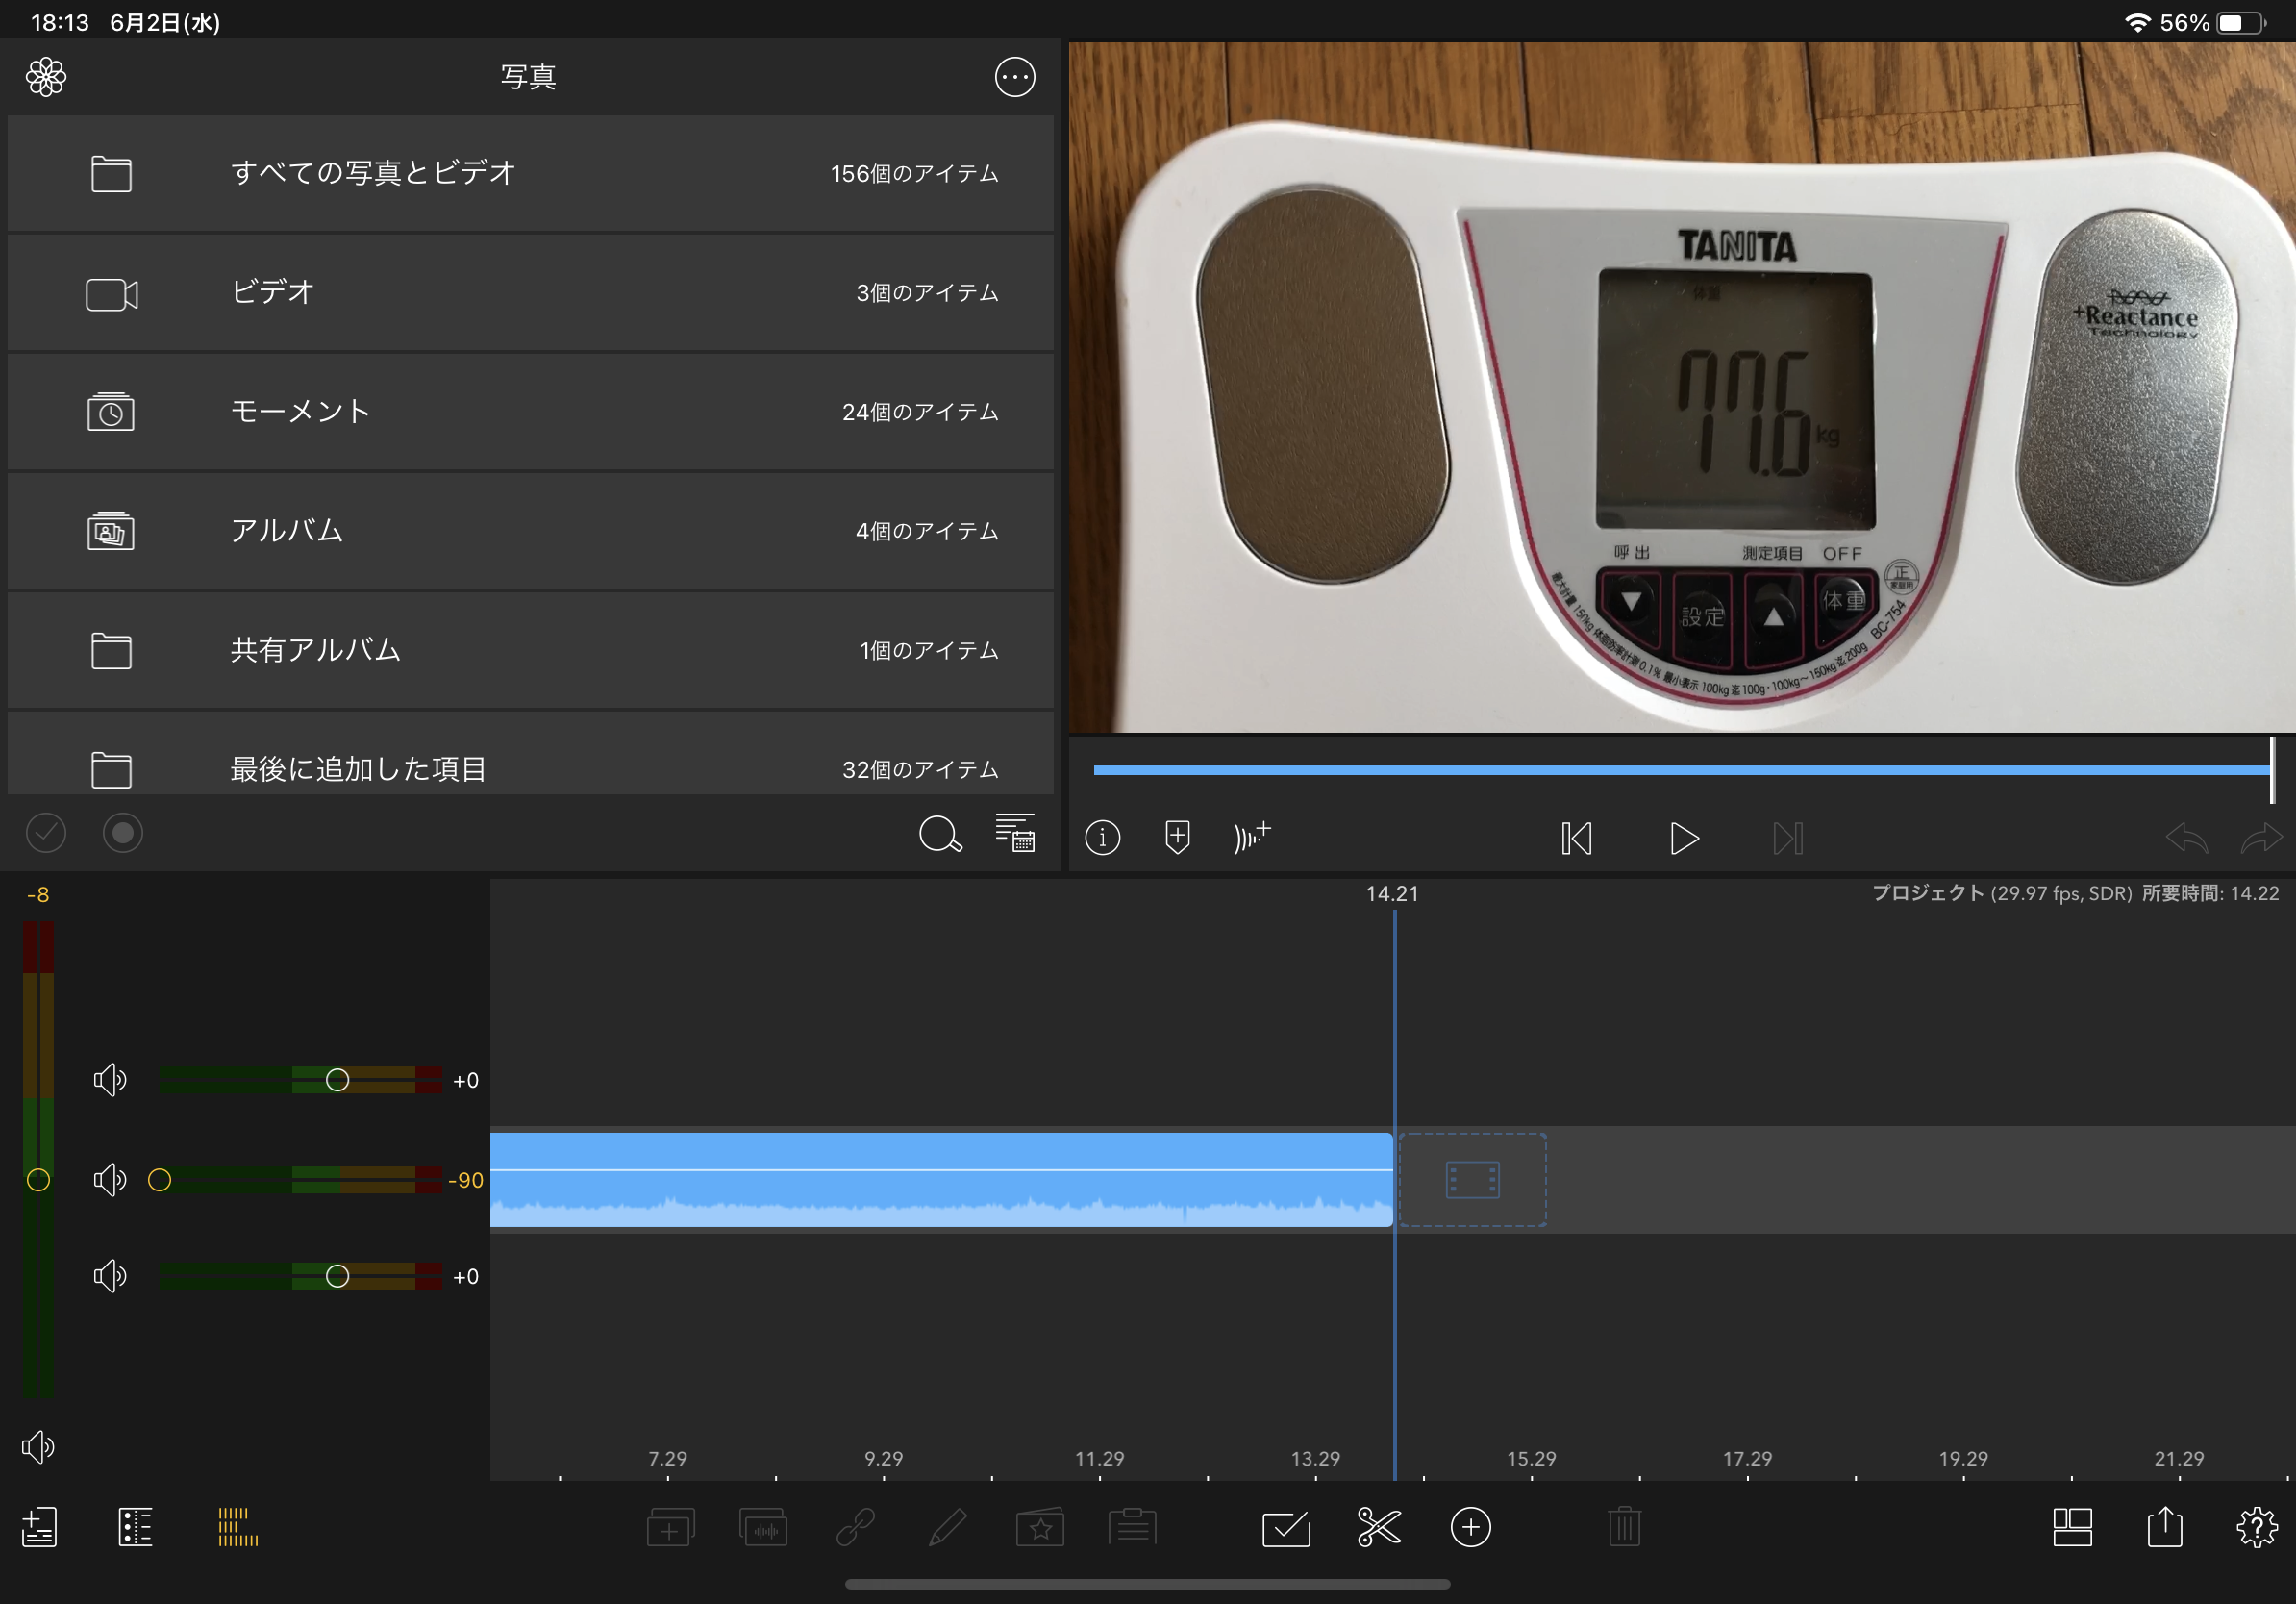The width and height of the screenshot is (2296, 1604).
Task: Click the 15.29 ruler timecode
Action: (x=1531, y=1459)
